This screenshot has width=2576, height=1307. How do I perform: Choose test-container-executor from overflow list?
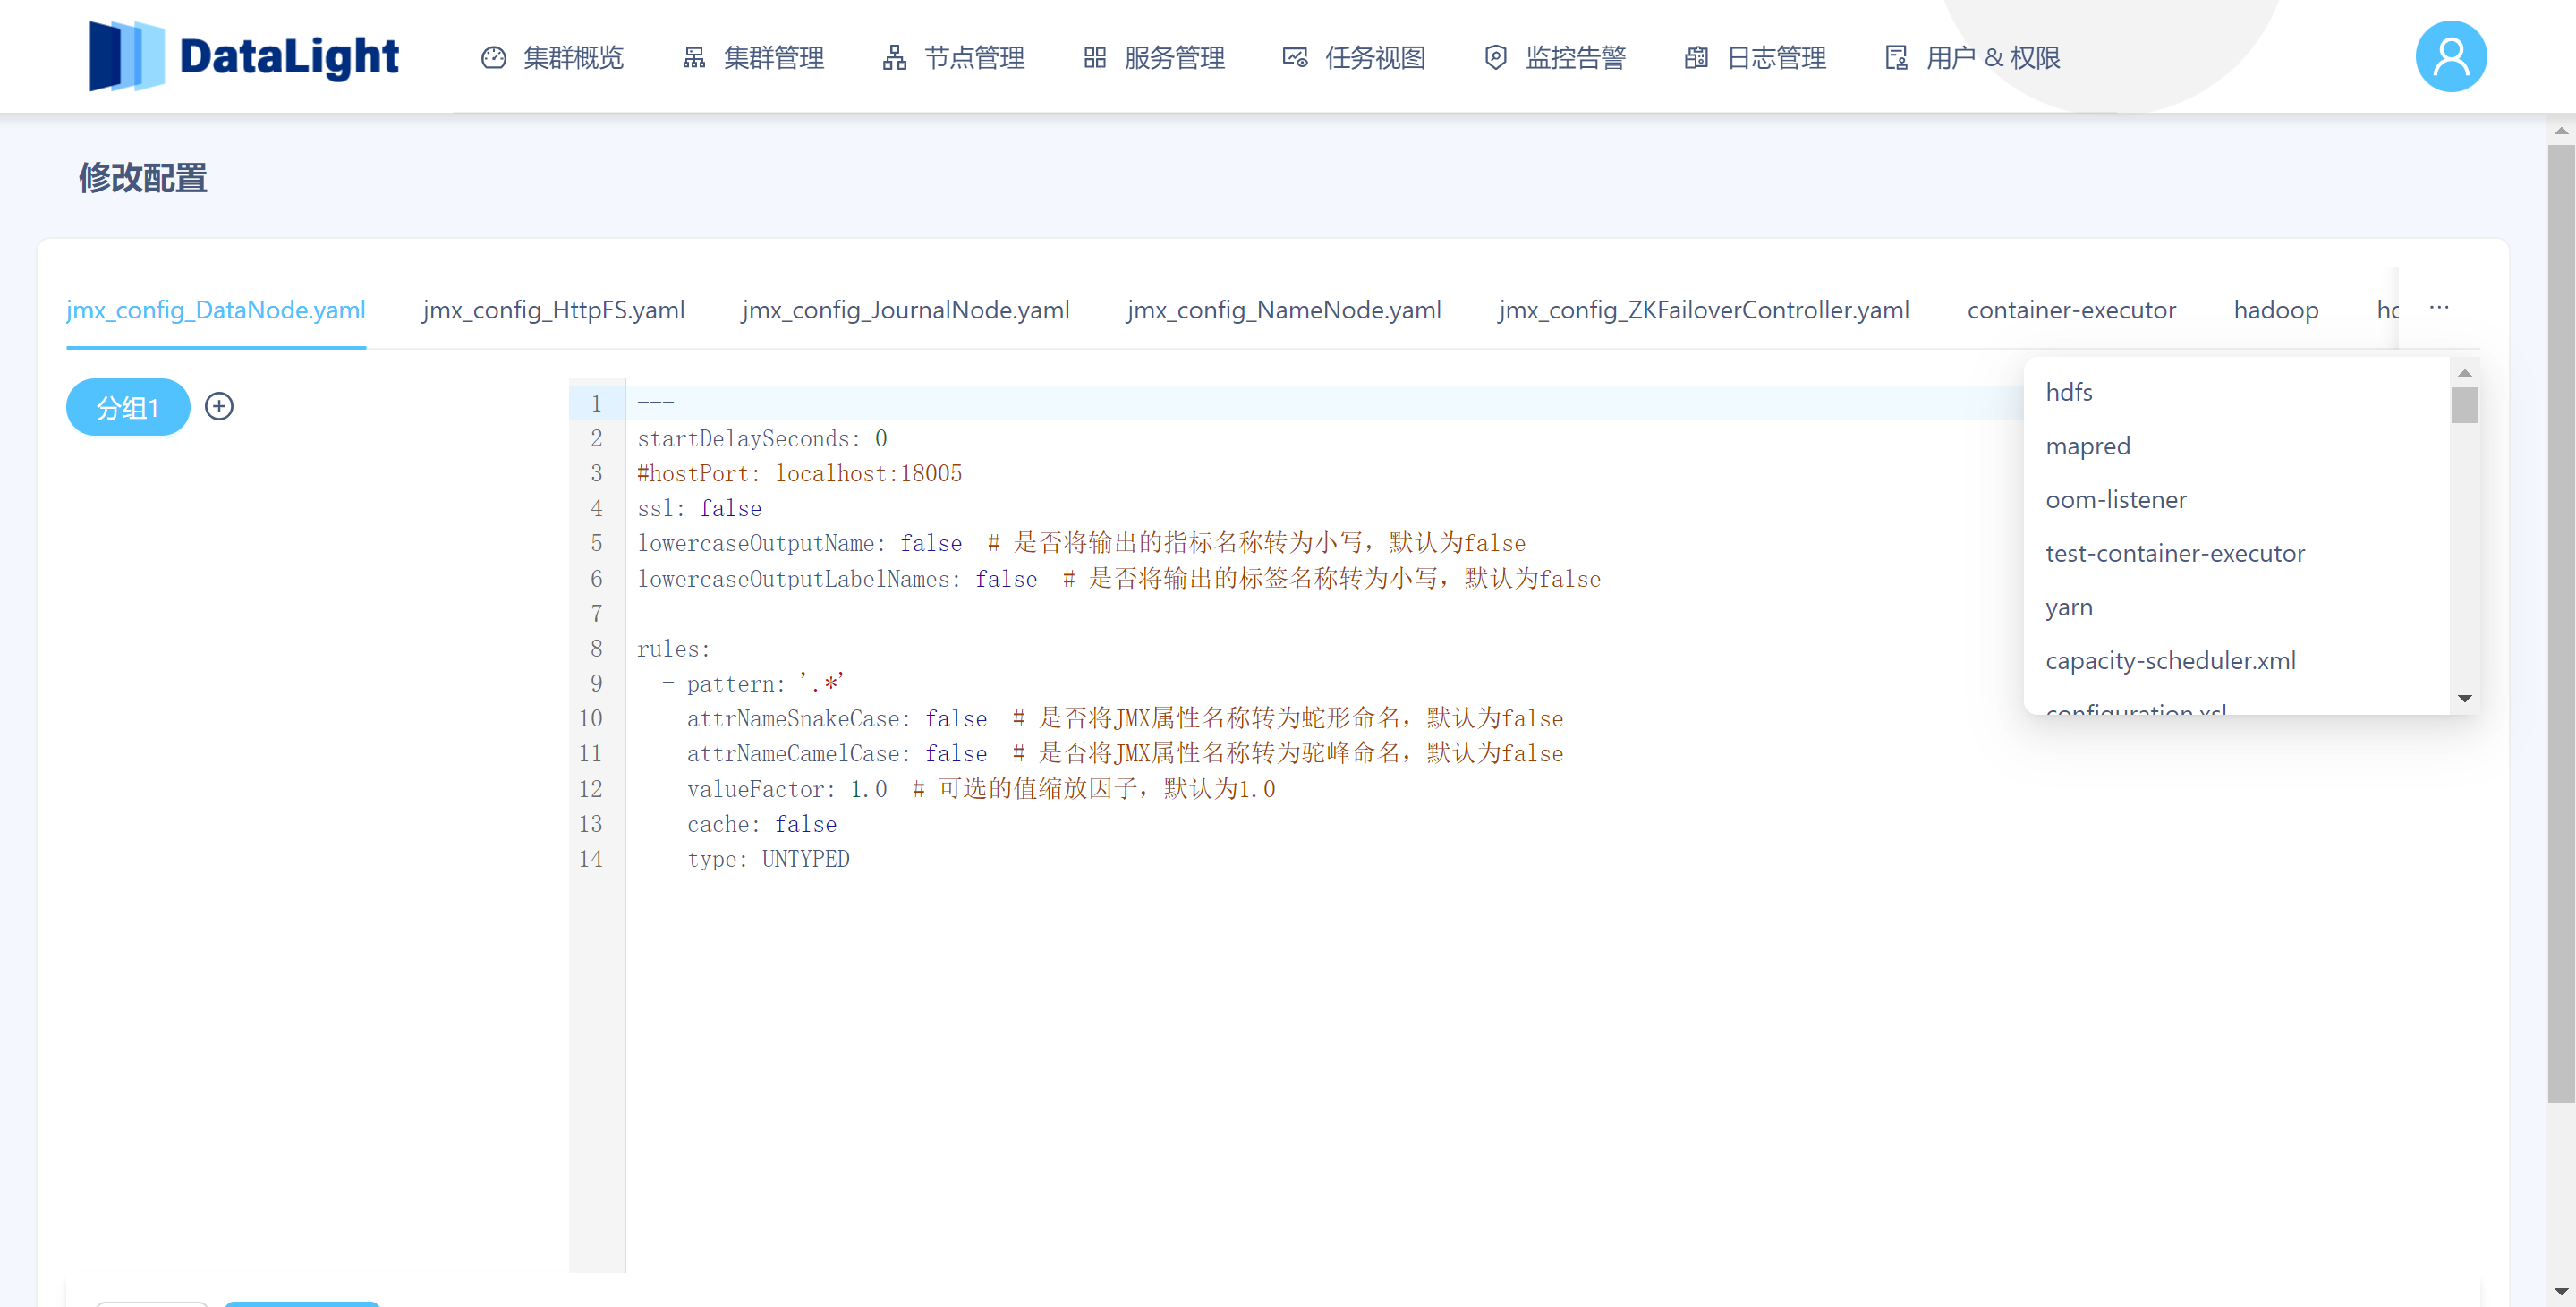pyautogui.click(x=2236, y=553)
